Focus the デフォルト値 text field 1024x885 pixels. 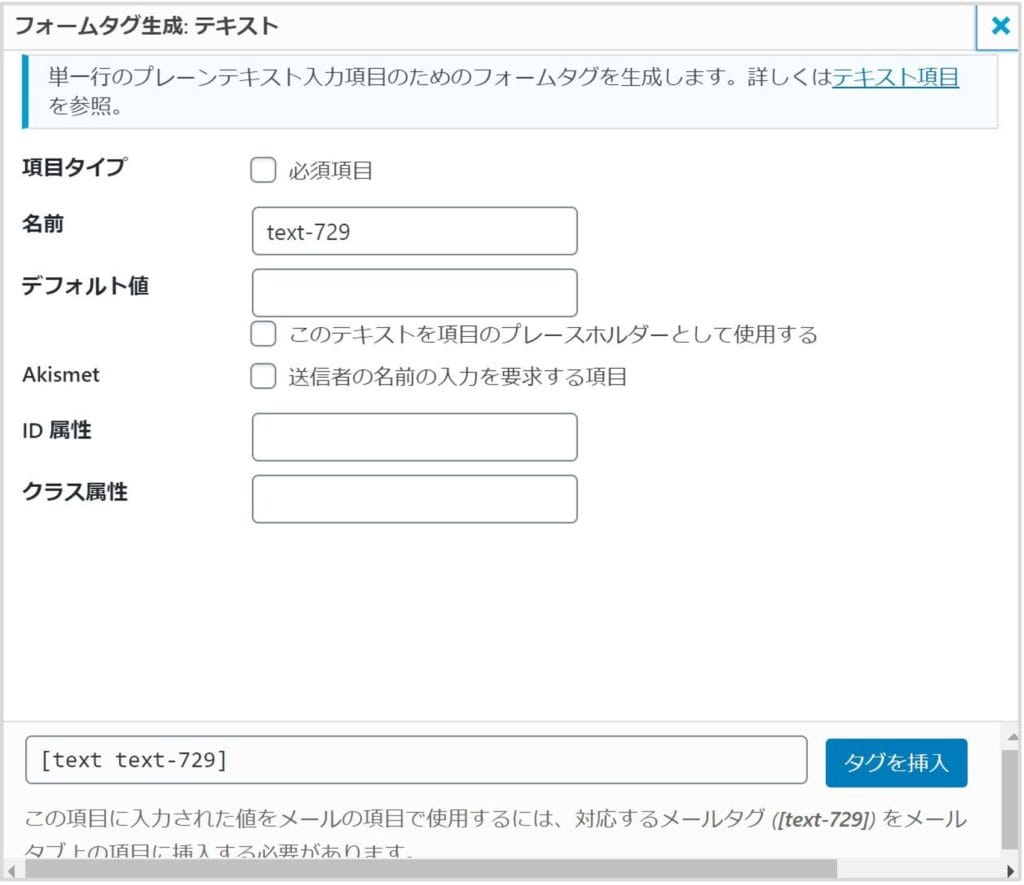pos(415,293)
